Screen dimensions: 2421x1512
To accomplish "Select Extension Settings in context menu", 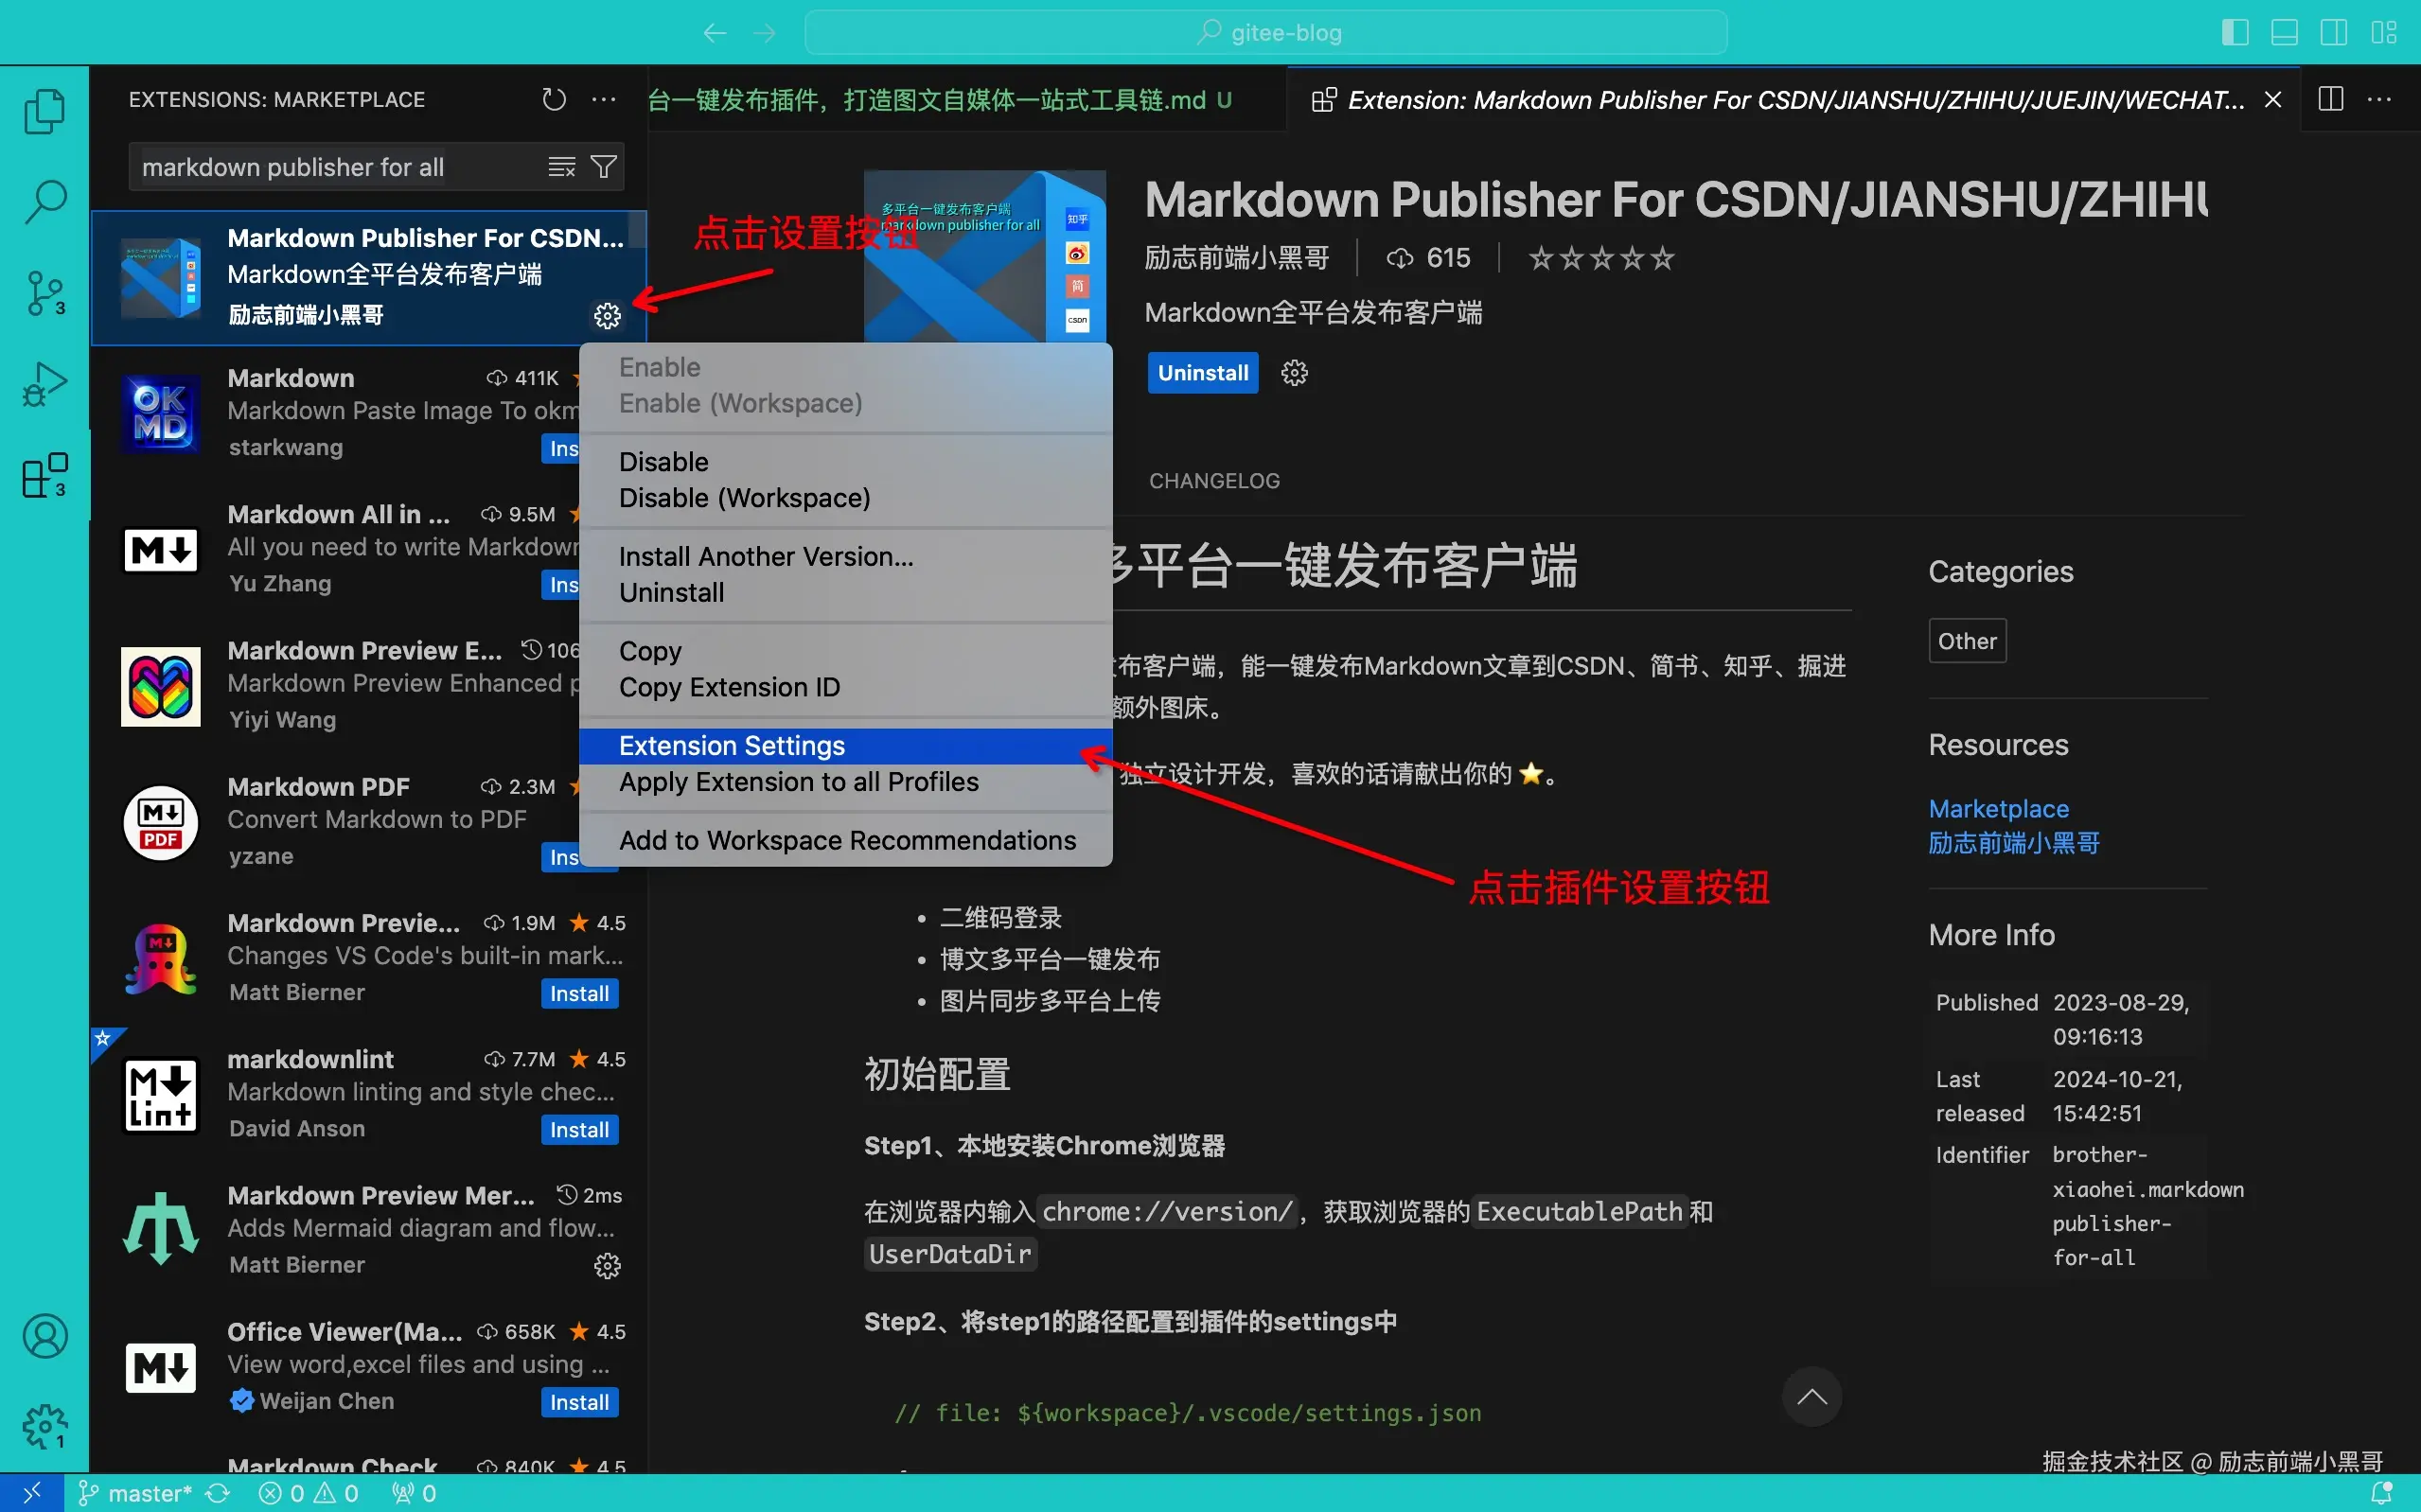I will [732, 746].
